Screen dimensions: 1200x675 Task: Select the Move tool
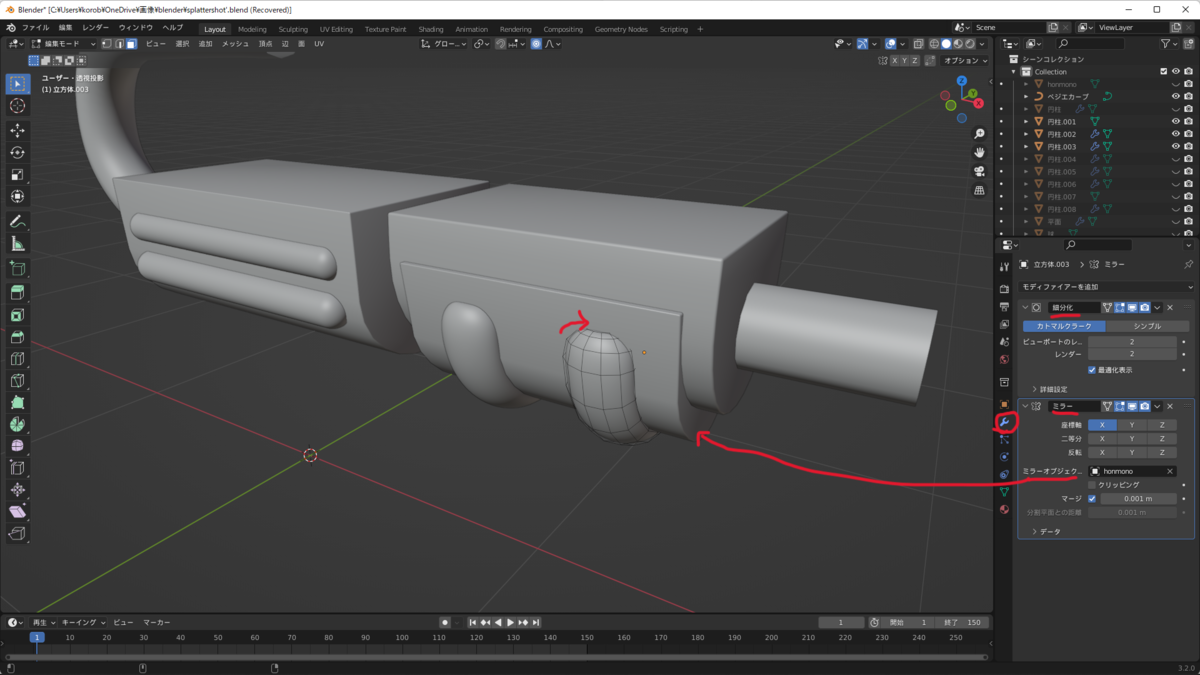click(17, 131)
